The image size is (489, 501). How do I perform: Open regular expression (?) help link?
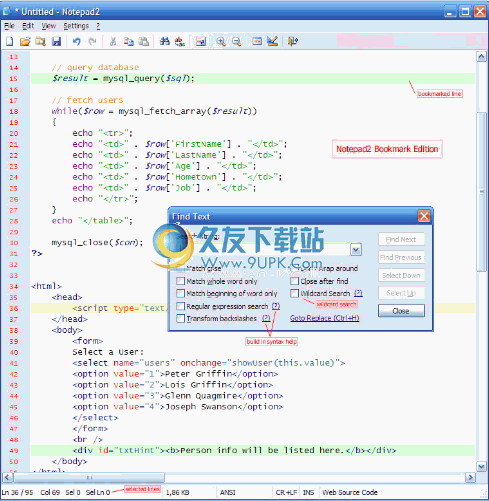276,306
